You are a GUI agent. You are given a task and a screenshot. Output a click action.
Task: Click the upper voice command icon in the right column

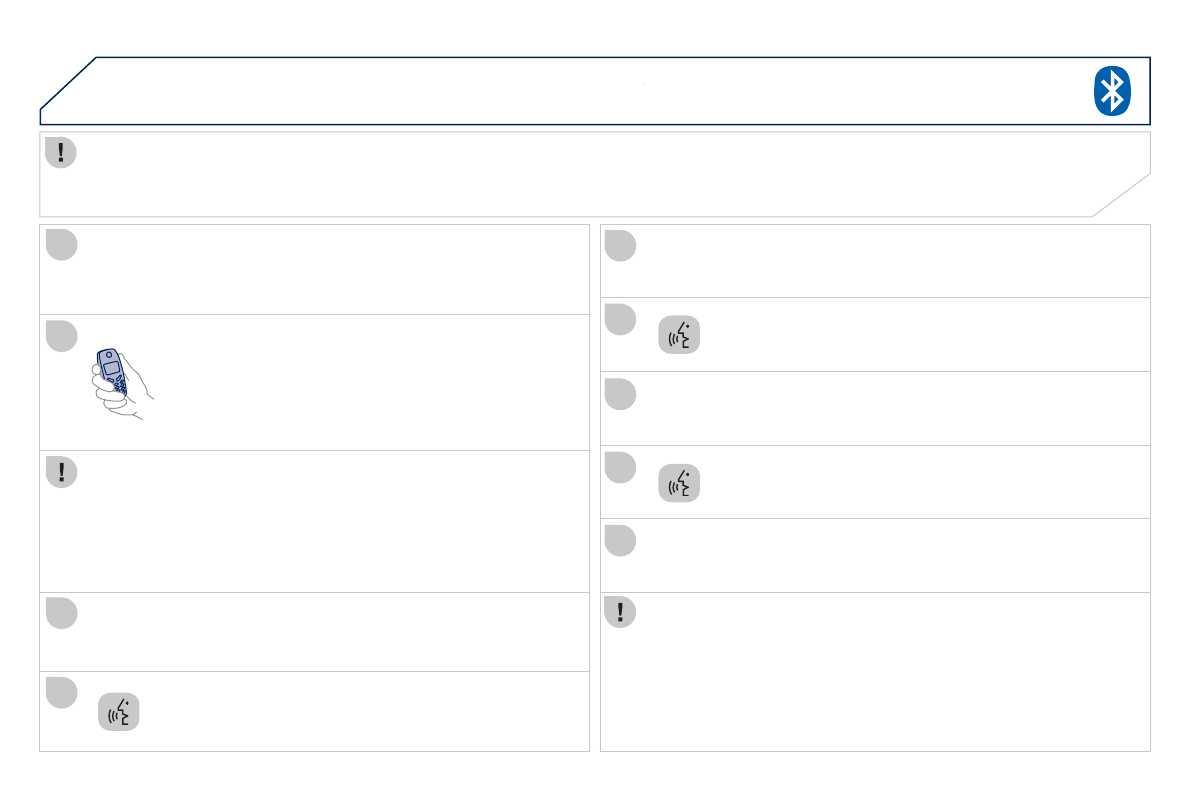point(679,336)
